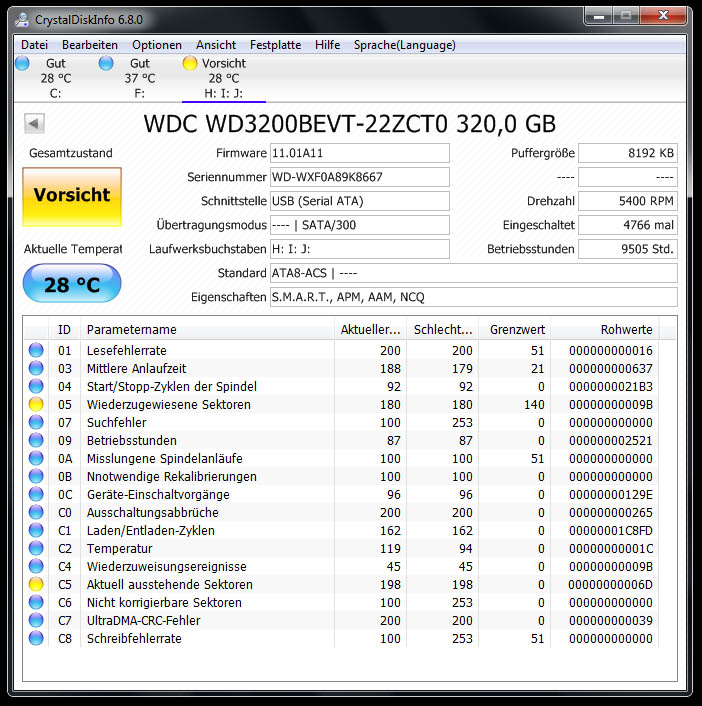
Task: Click the Drehzahl 5400 RPM field
Action: tap(628, 201)
